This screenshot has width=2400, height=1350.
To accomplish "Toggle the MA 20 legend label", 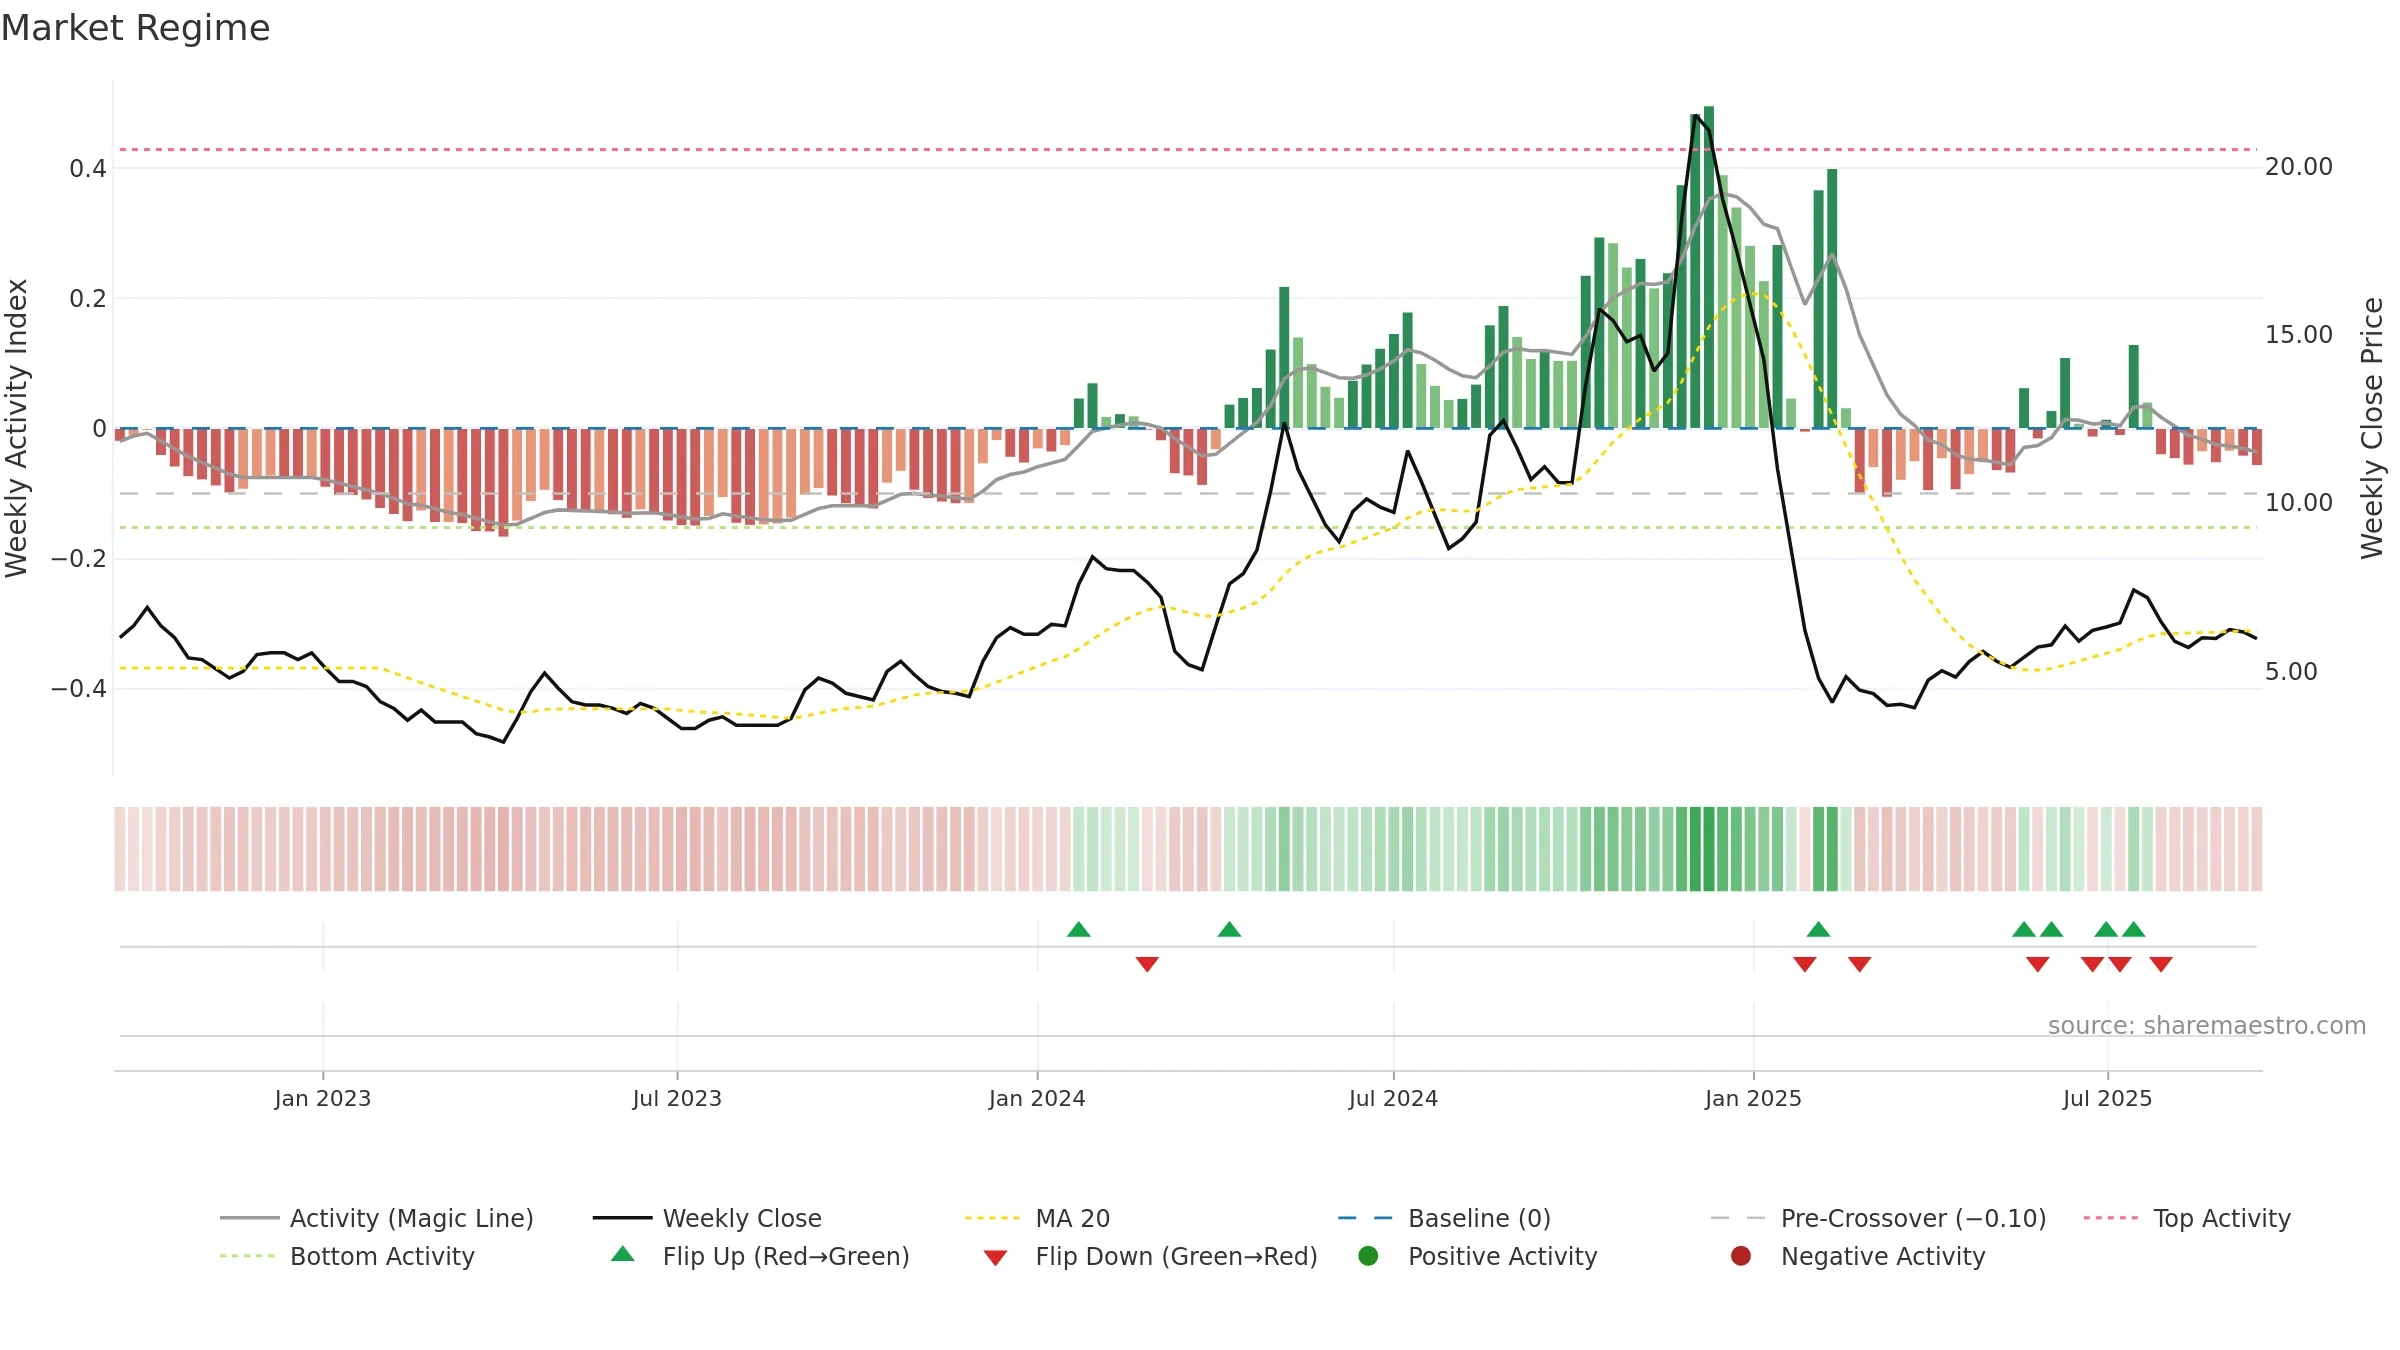I will 1073,1218.
